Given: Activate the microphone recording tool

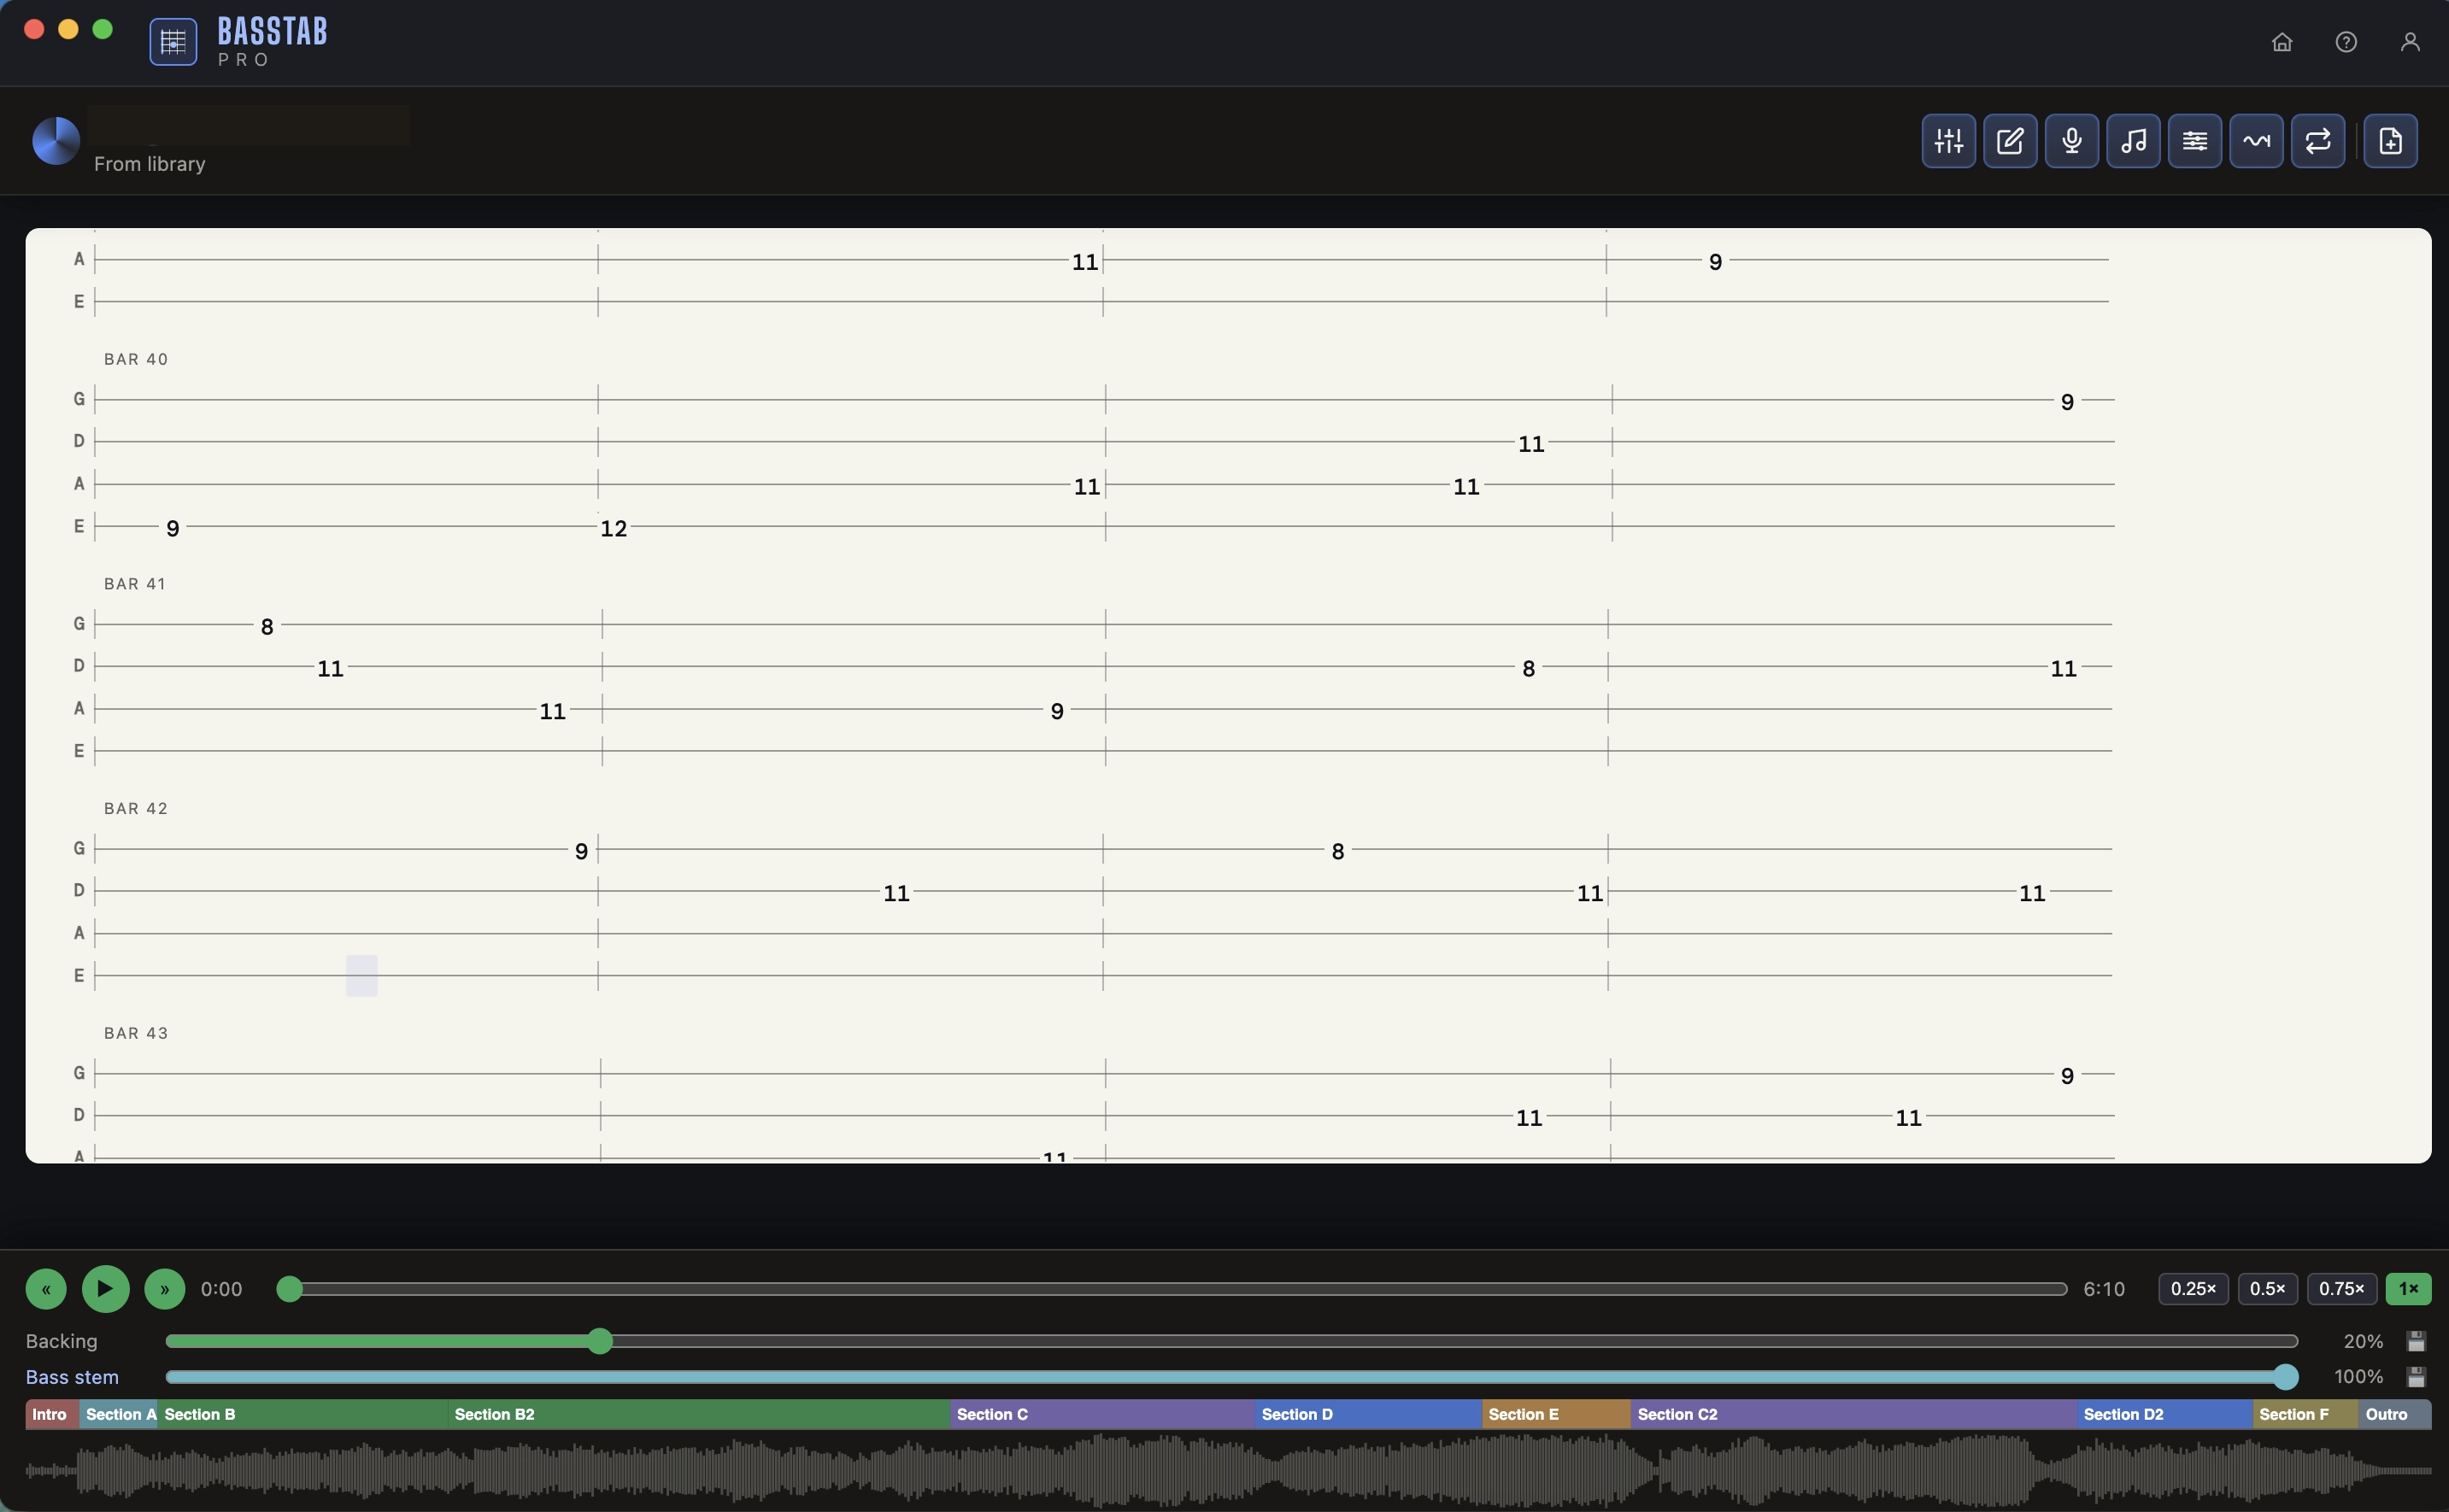Looking at the screenshot, I should click(2071, 141).
